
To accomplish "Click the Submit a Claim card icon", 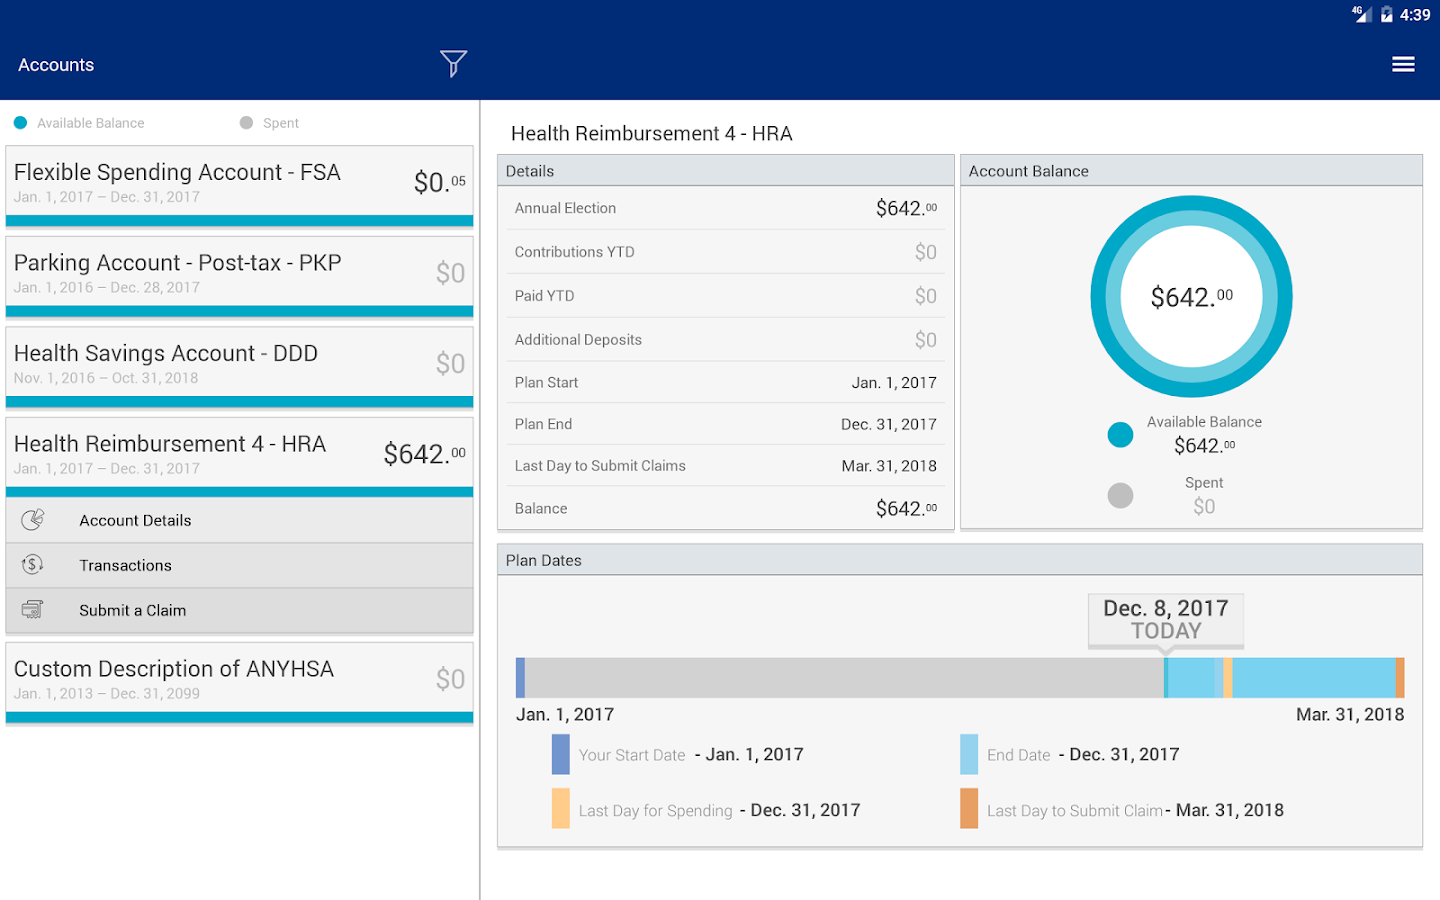I will (33, 610).
